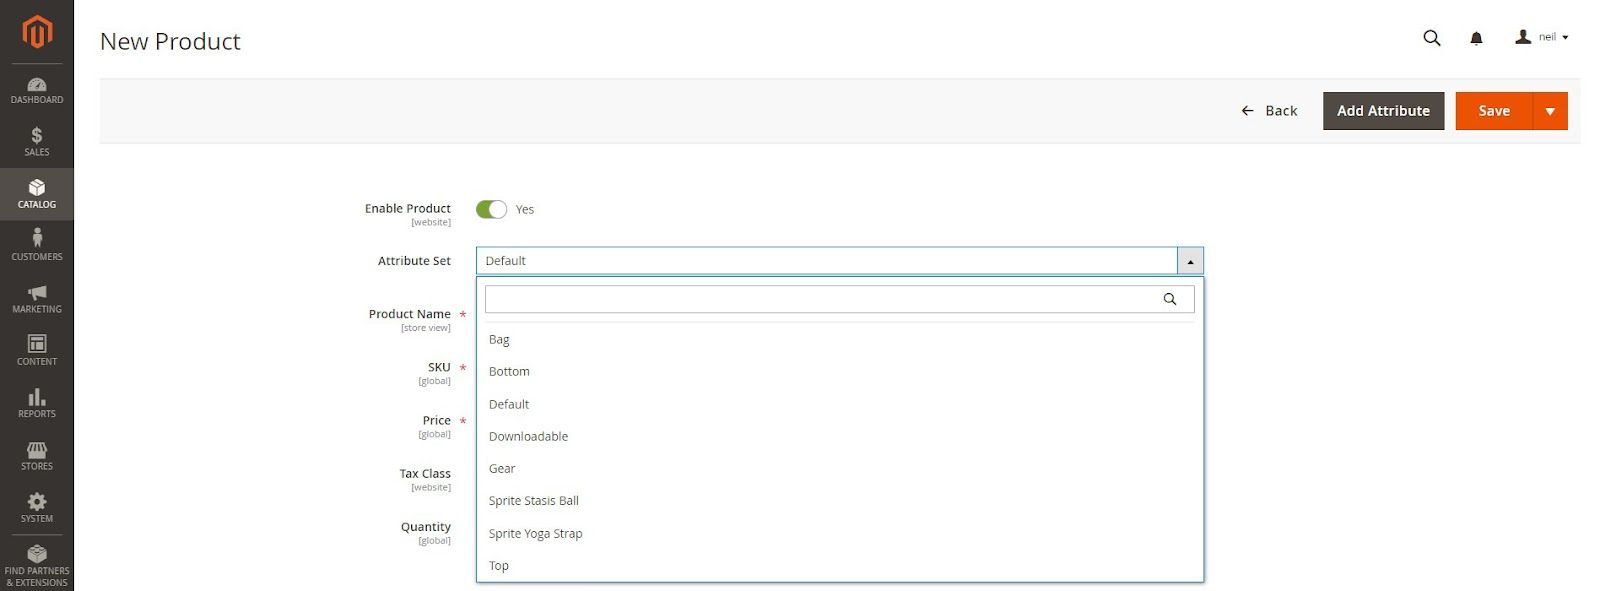Image resolution: width=1600 pixels, height=591 pixels.
Task: Open the System sidebar menu
Action: 37,508
